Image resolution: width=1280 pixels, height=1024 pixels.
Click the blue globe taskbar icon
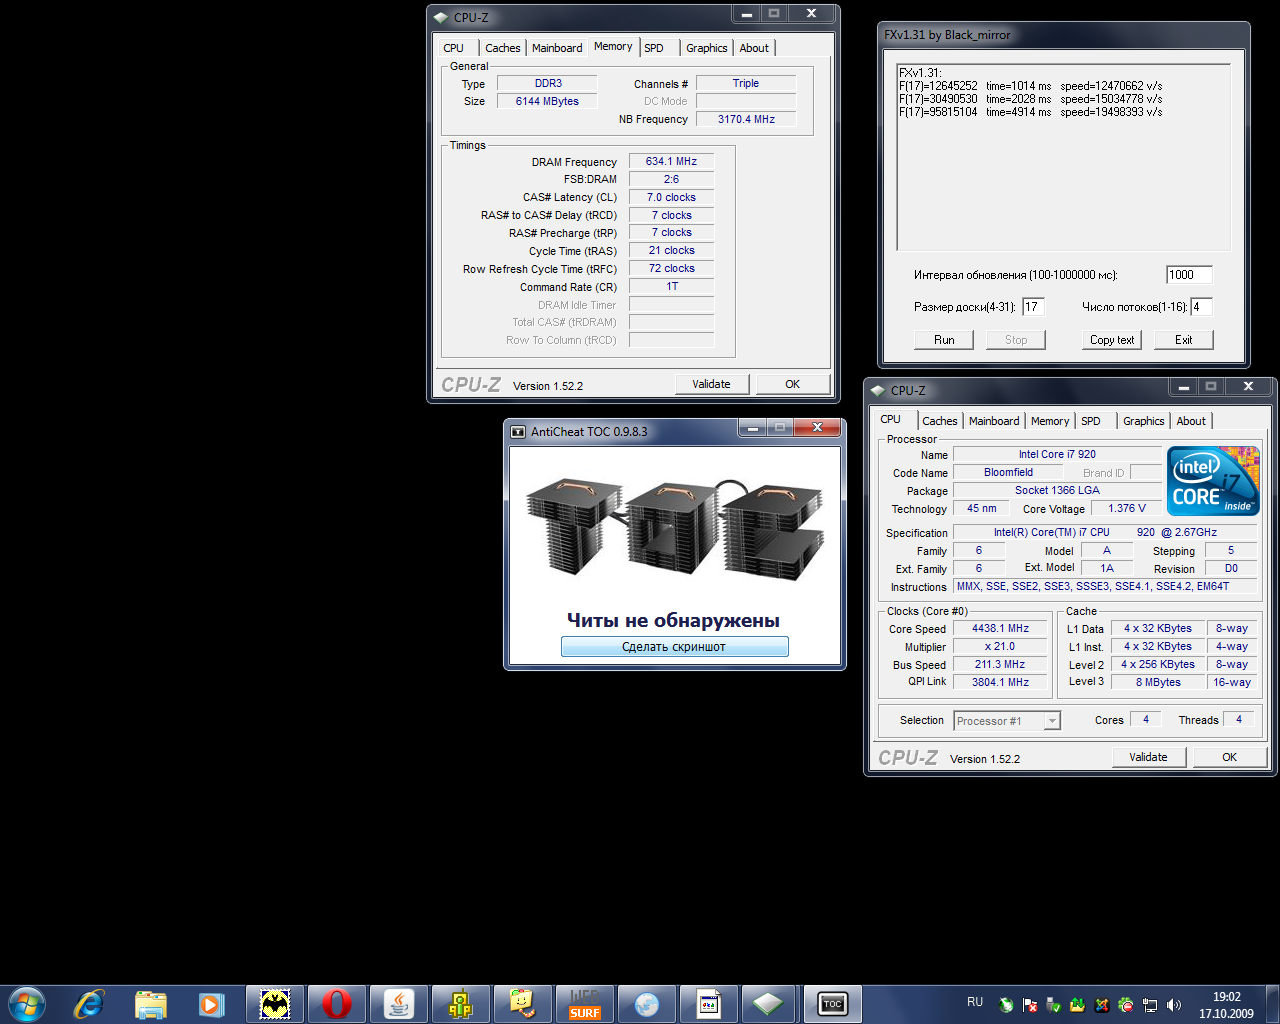pyautogui.click(x=647, y=1003)
